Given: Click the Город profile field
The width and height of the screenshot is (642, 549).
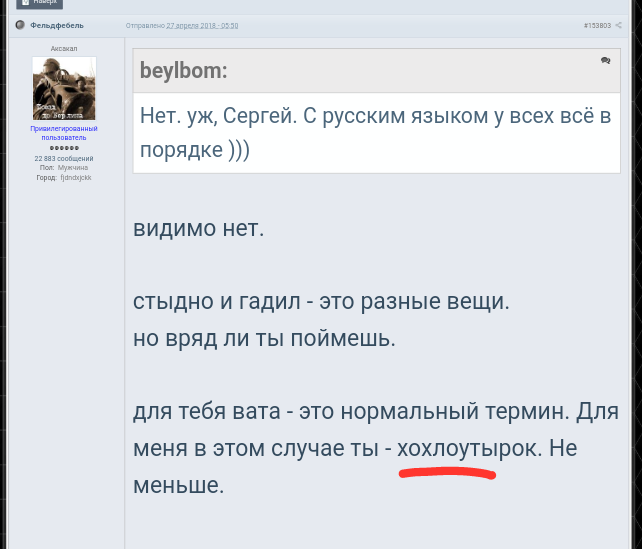Looking at the screenshot, I should pyautogui.click(x=64, y=177).
